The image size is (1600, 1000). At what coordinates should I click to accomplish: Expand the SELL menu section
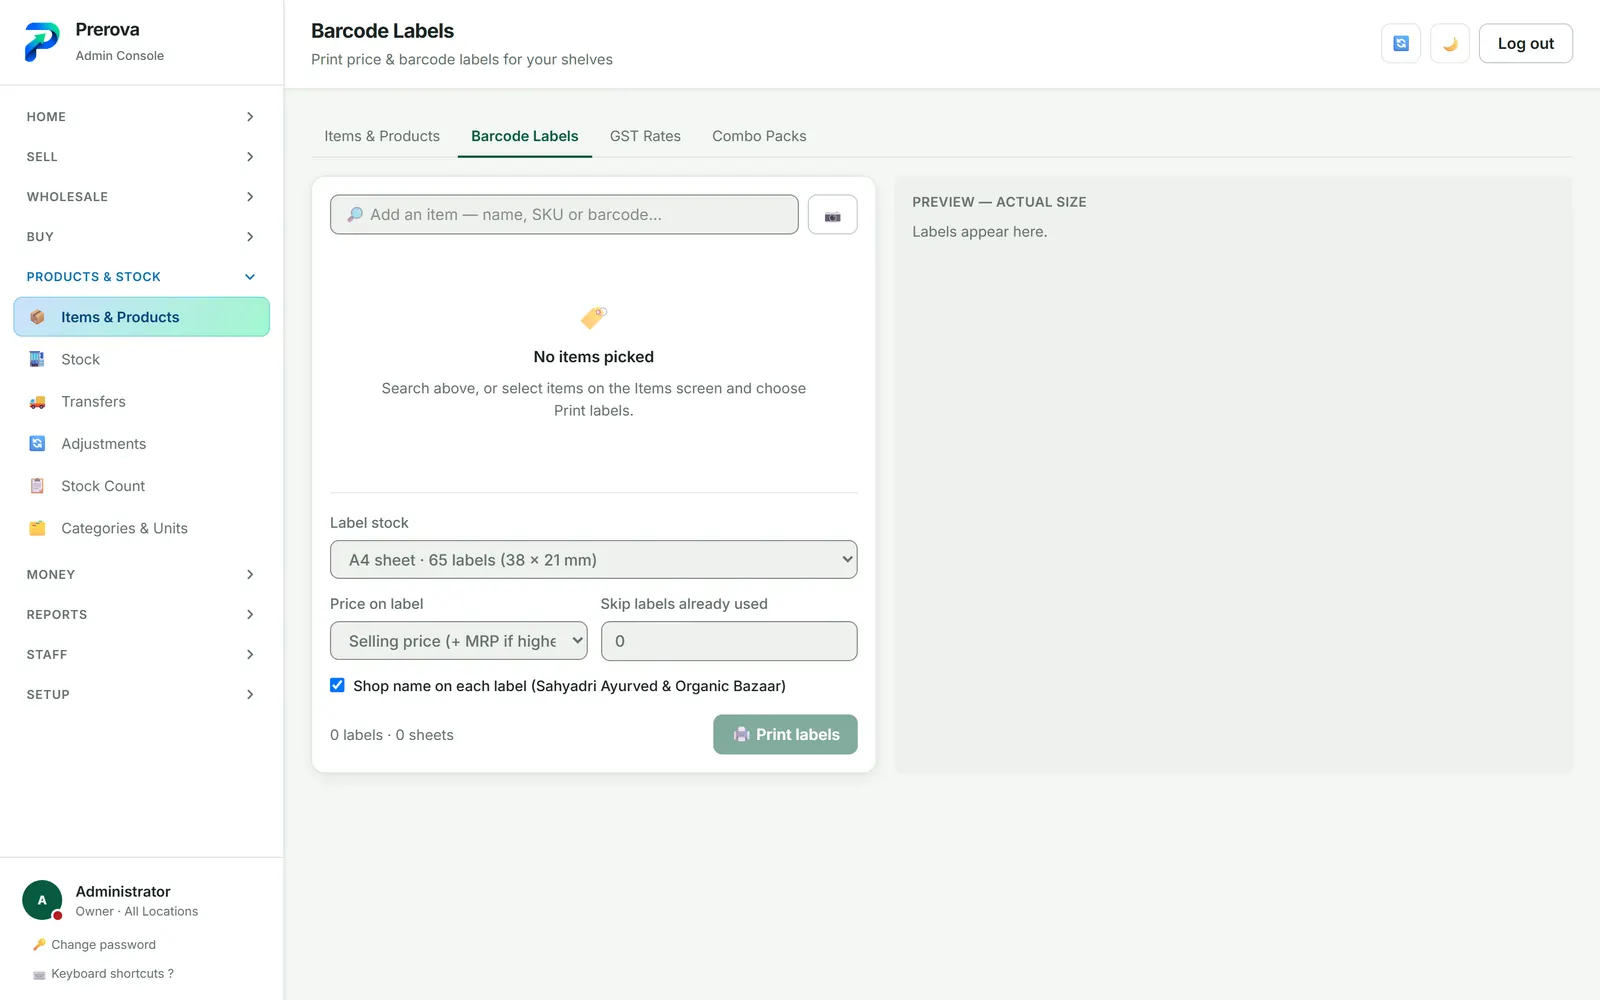pyautogui.click(x=141, y=157)
